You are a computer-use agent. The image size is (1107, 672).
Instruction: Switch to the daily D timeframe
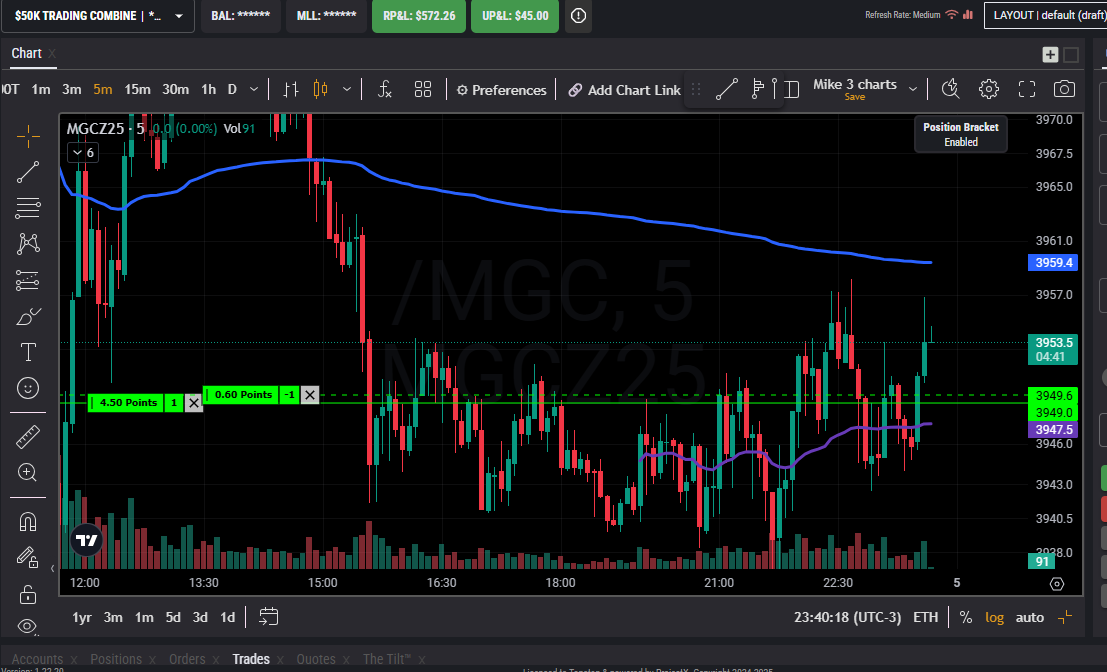coord(232,90)
